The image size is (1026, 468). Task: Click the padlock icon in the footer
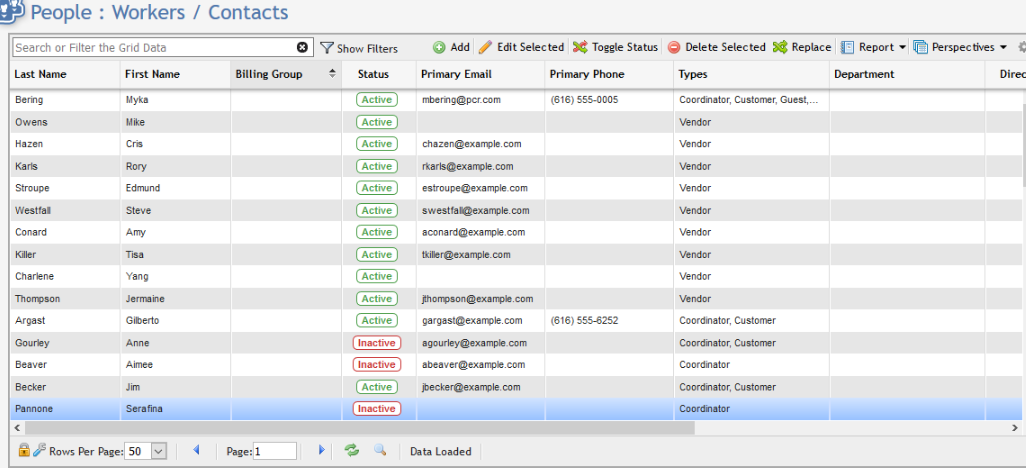coord(24,450)
